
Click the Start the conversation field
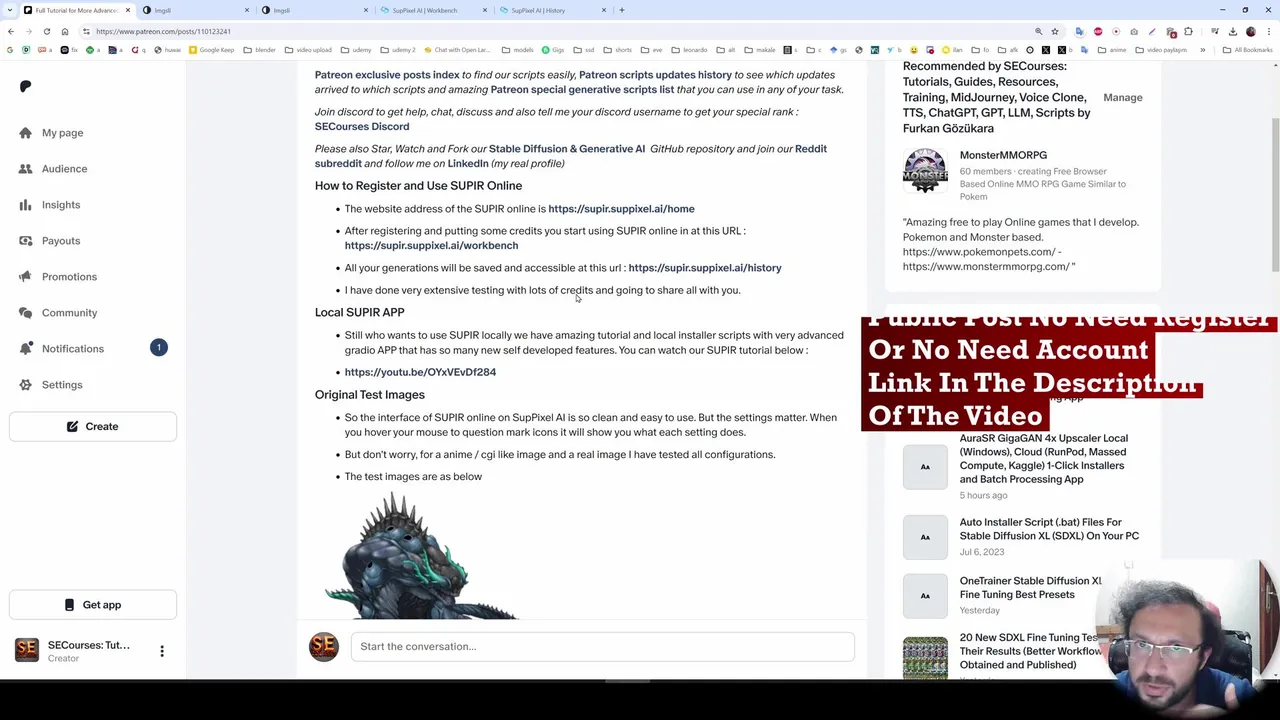(x=602, y=647)
